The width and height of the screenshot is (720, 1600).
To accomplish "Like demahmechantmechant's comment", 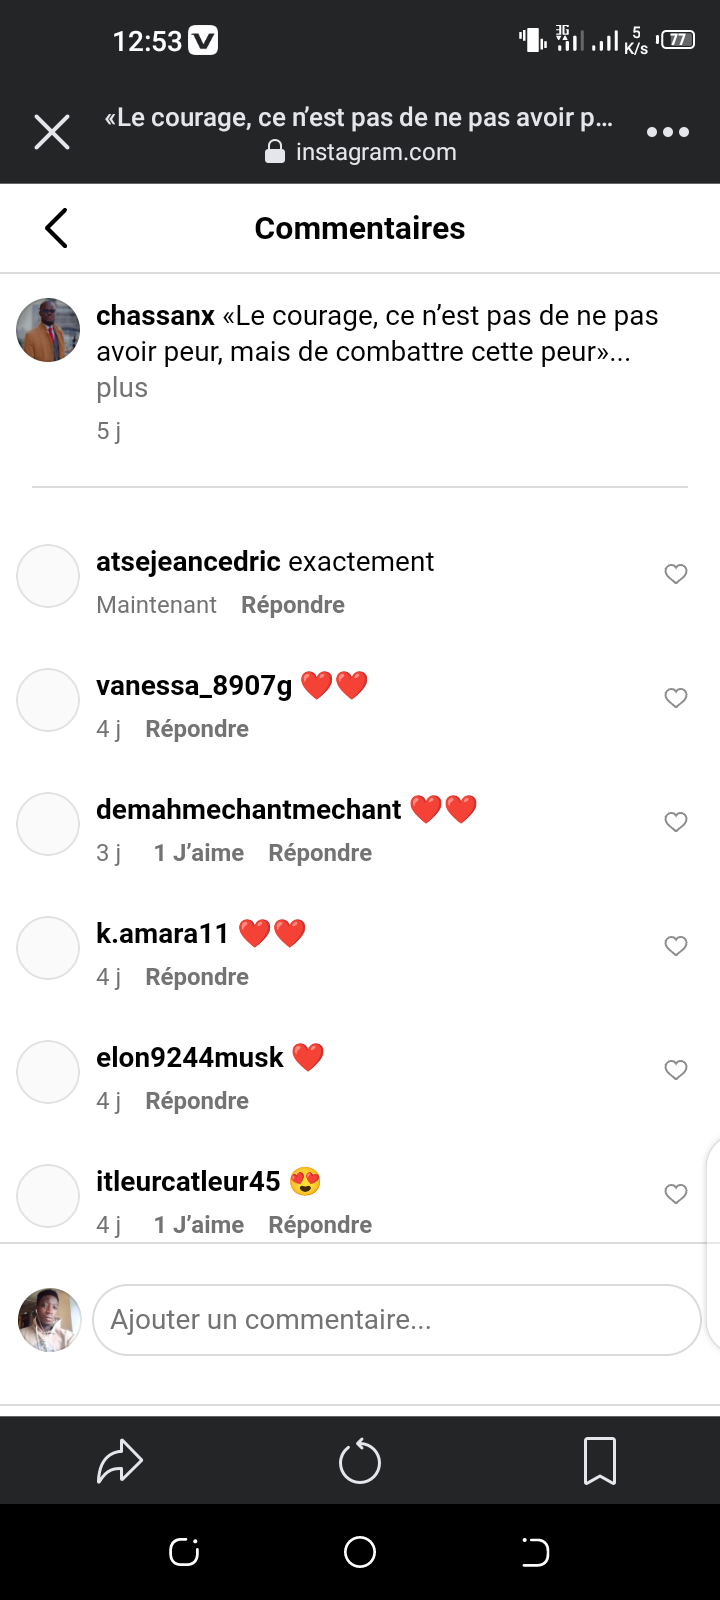I will point(676,822).
